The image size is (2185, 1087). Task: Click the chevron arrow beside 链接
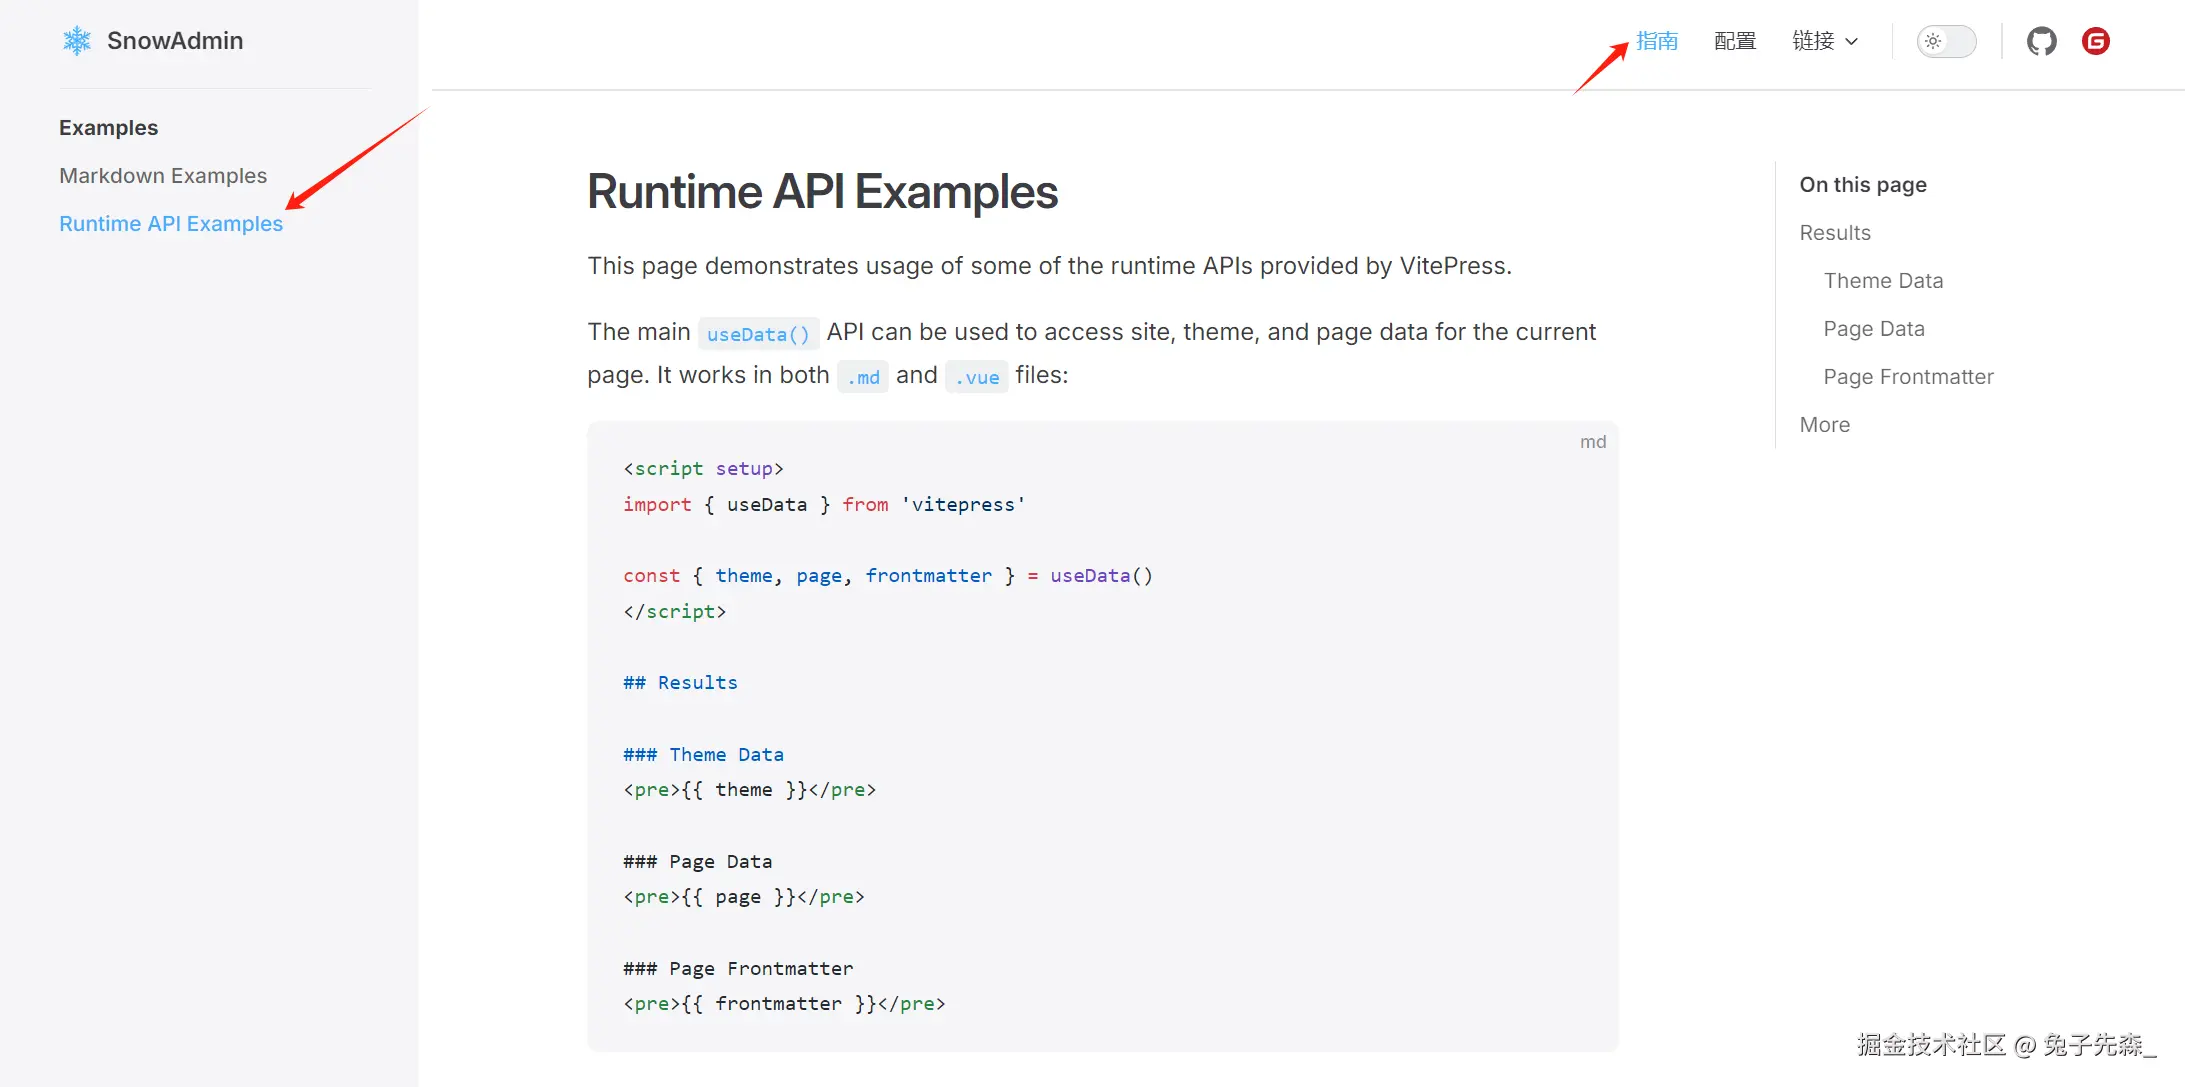[x=1851, y=42]
